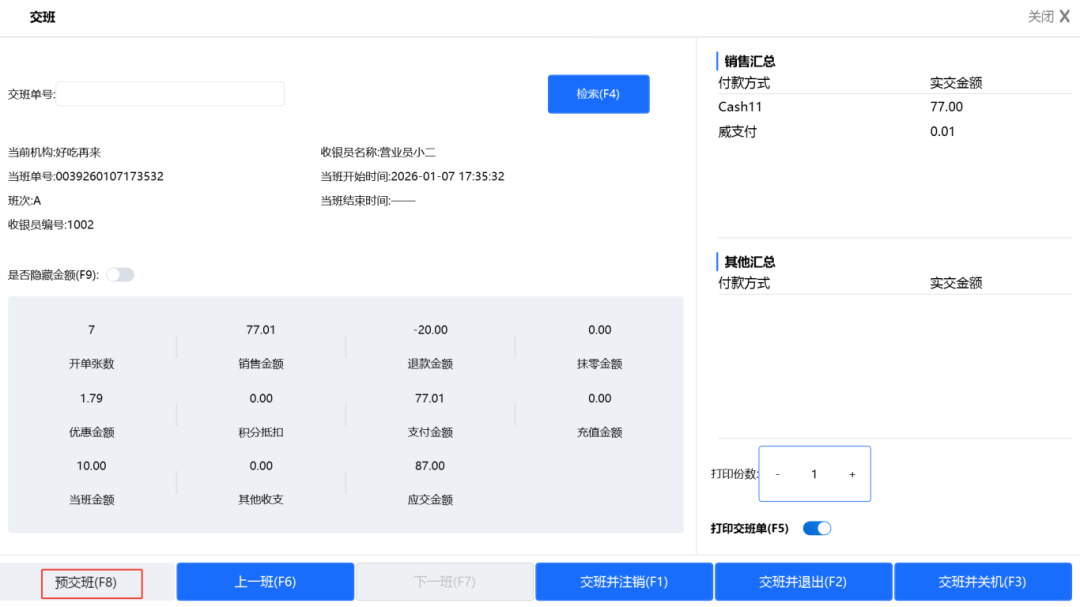The image size is (1080, 607).
Task: Increase print copies with plus button
Action: coord(852,474)
